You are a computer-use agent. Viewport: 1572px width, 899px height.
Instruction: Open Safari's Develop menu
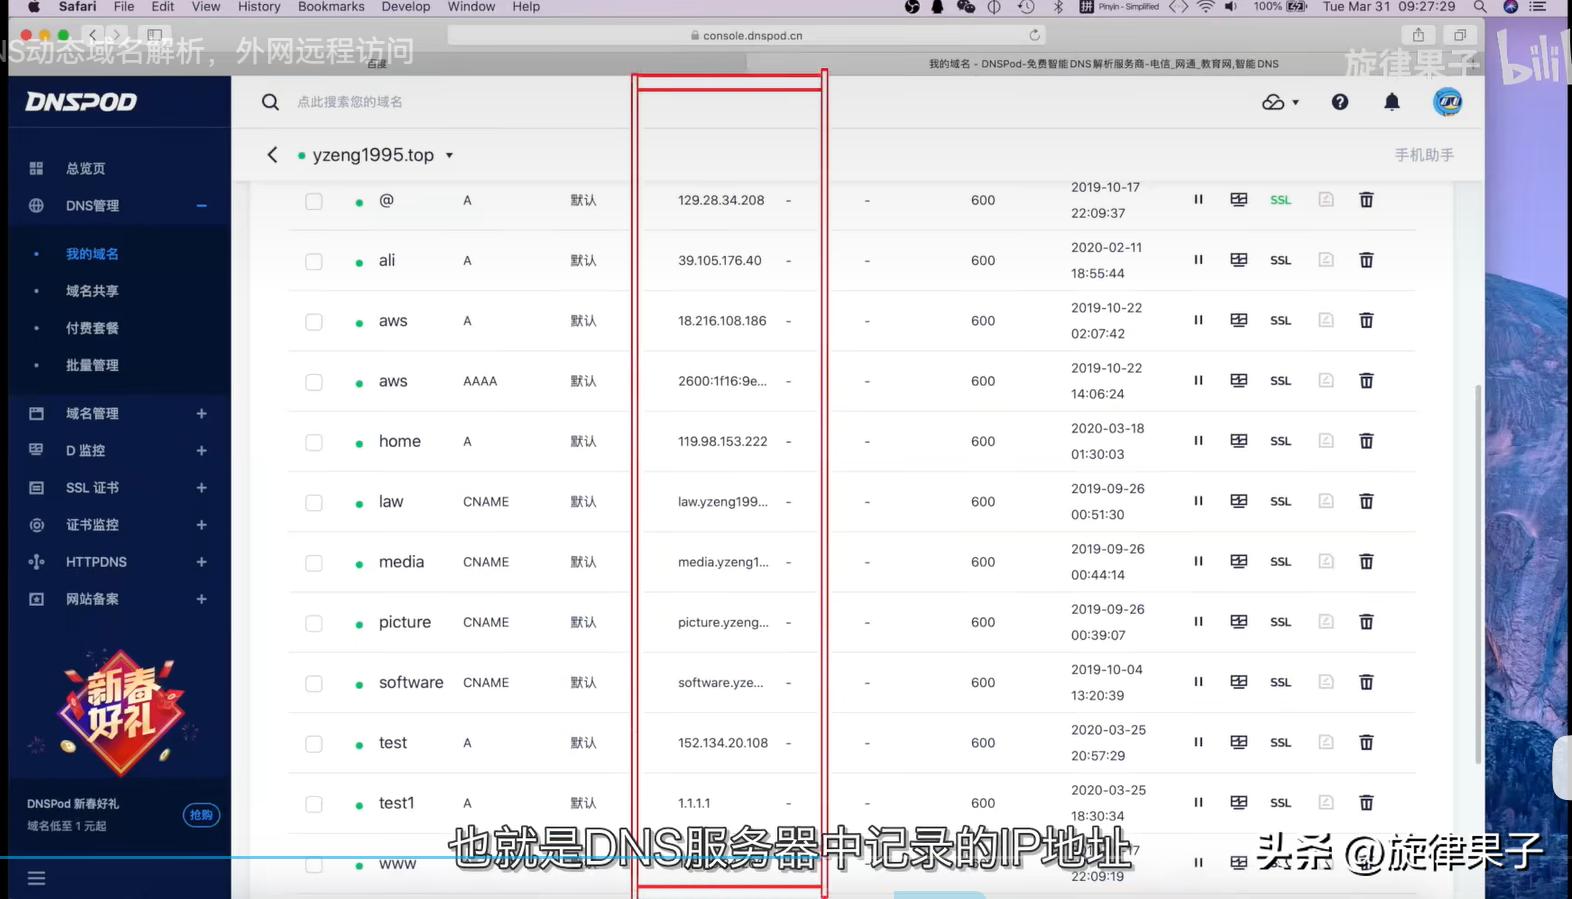point(405,7)
